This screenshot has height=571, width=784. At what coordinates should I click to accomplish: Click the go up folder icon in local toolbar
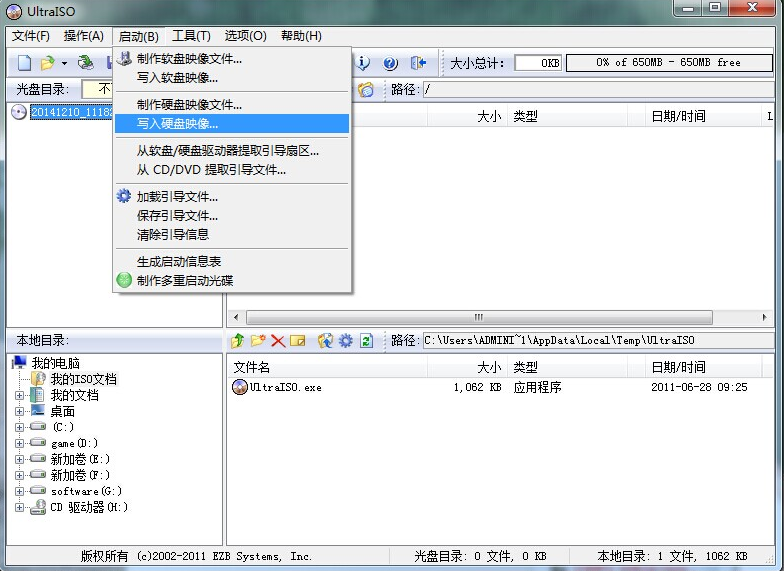coord(238,341)
